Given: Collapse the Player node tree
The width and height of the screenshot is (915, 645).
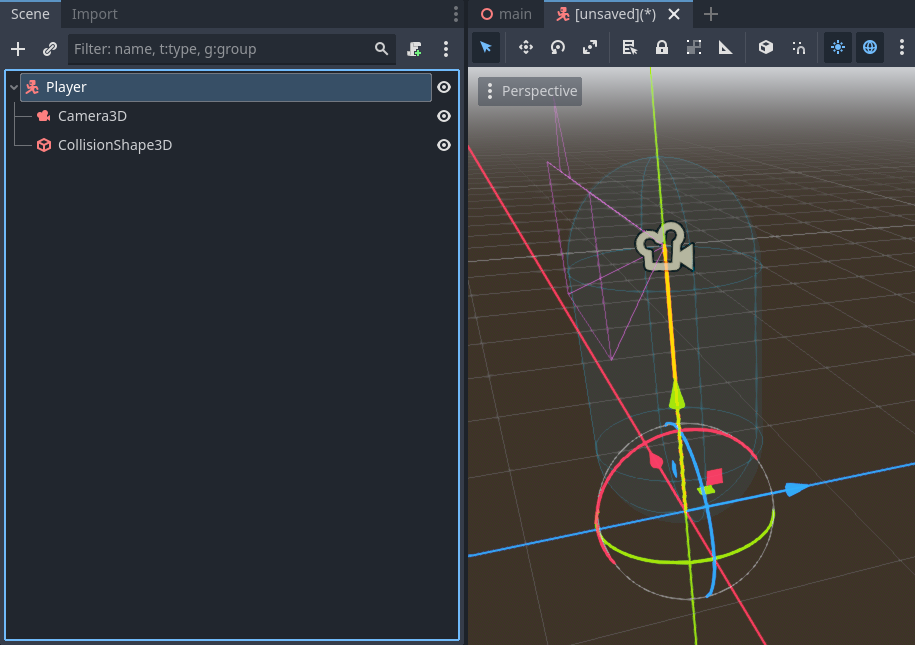Looking at the screenshot, I should tap(12, 88).
